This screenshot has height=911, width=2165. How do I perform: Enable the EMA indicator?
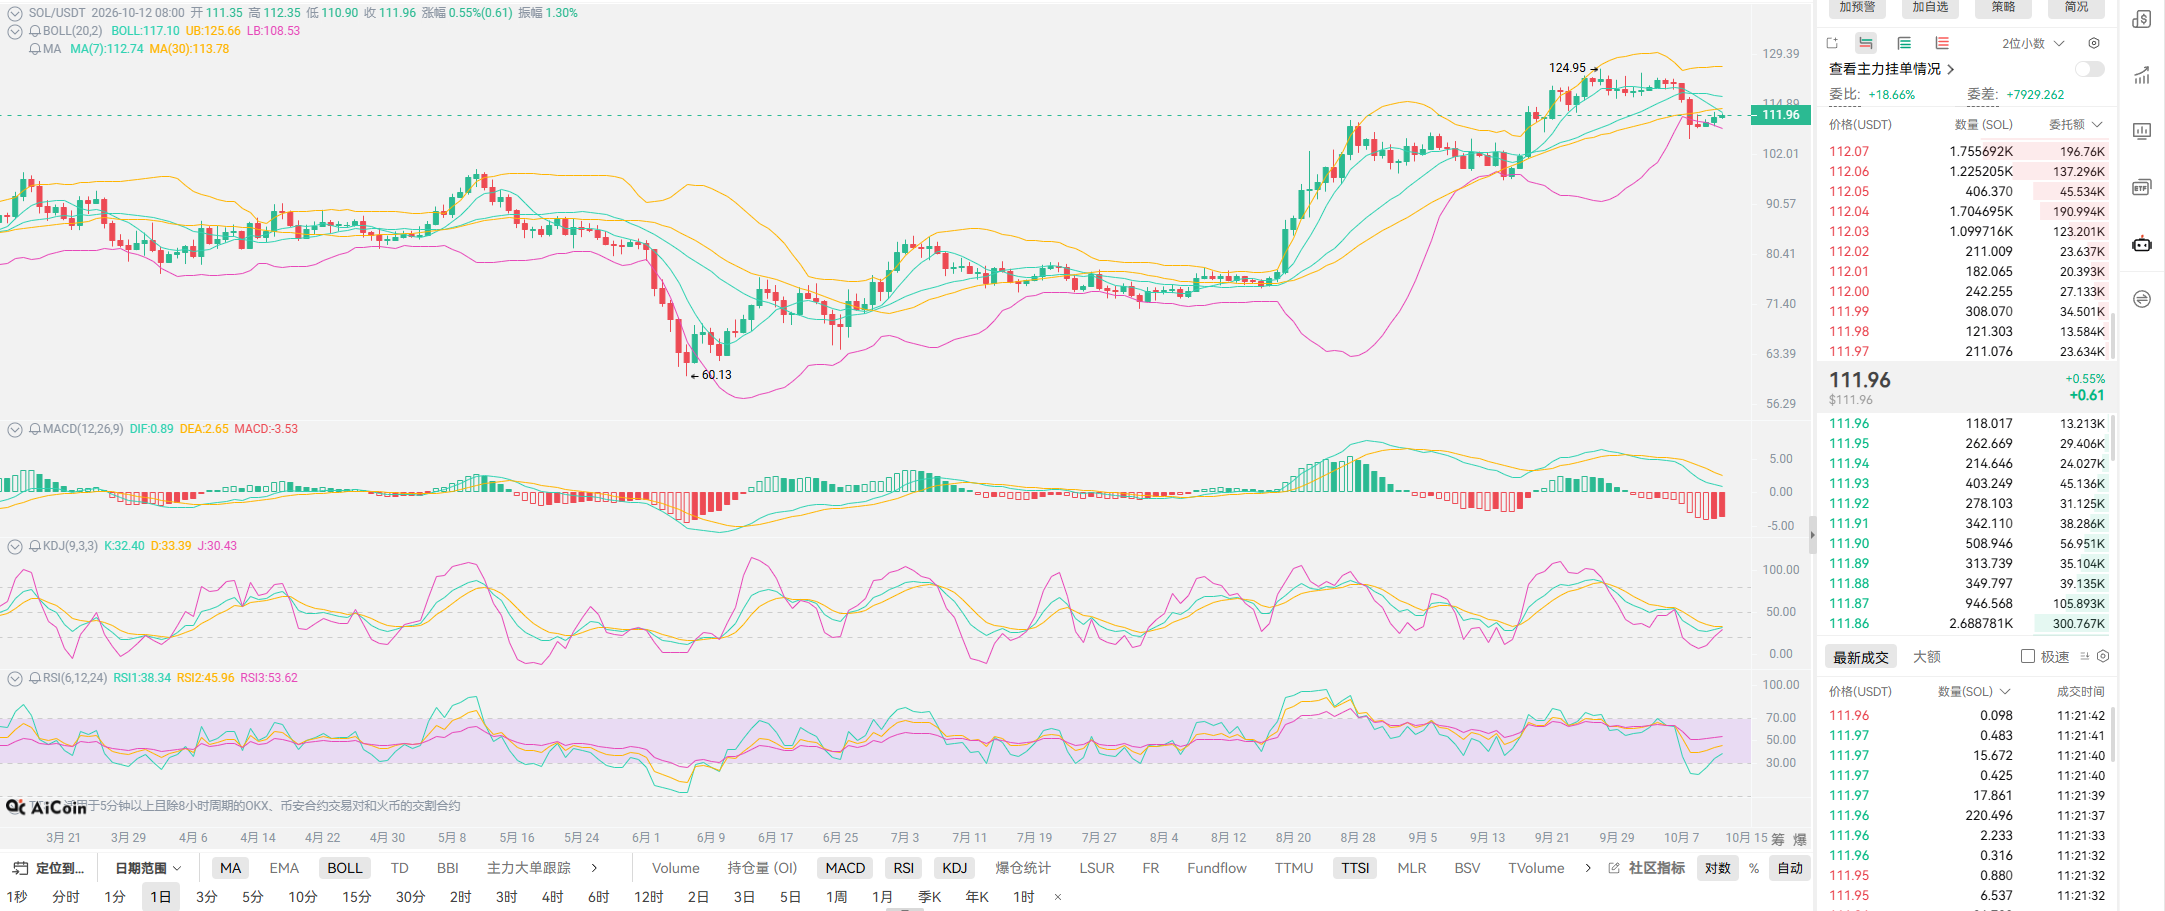284,868
